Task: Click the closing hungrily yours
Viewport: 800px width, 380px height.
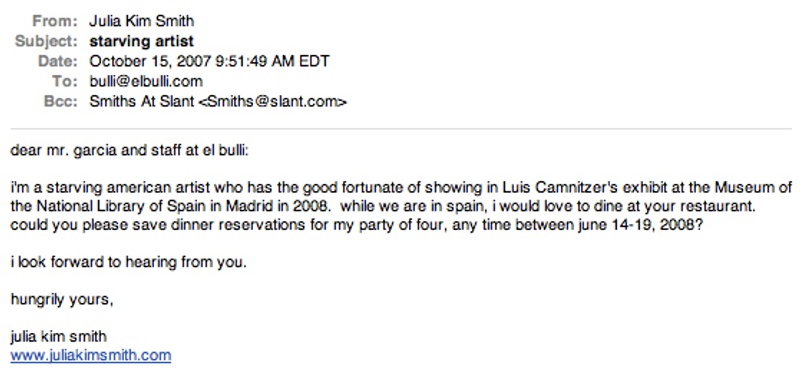Action: point(61,301)
